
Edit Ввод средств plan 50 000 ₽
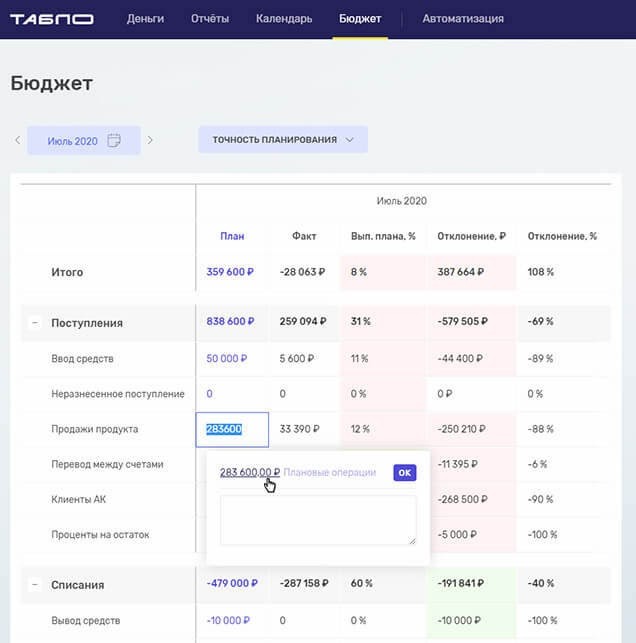click(226, 358)
